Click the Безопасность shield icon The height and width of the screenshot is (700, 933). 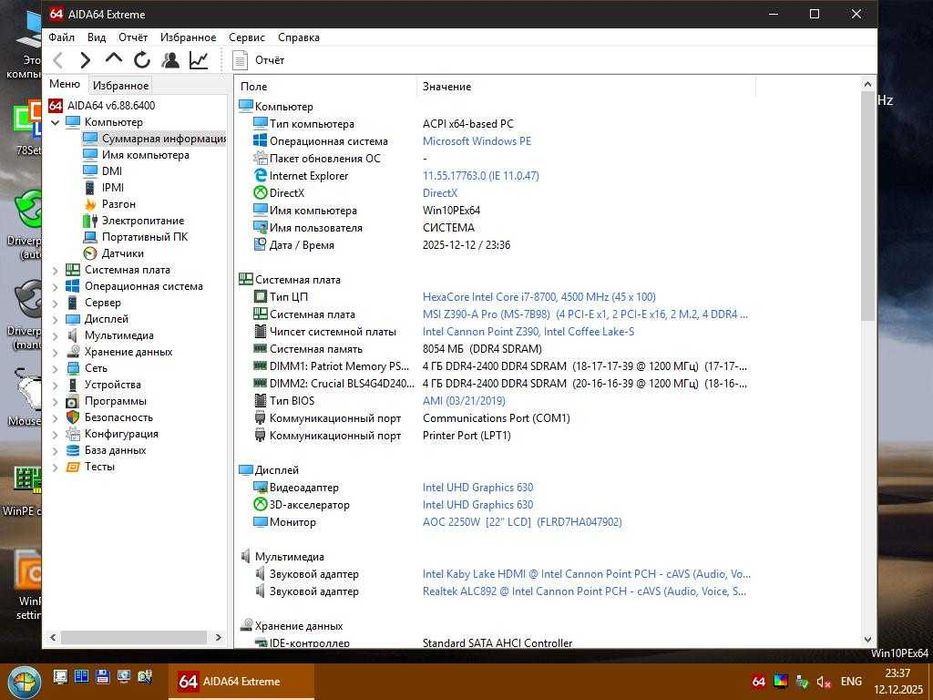(73, 418)
